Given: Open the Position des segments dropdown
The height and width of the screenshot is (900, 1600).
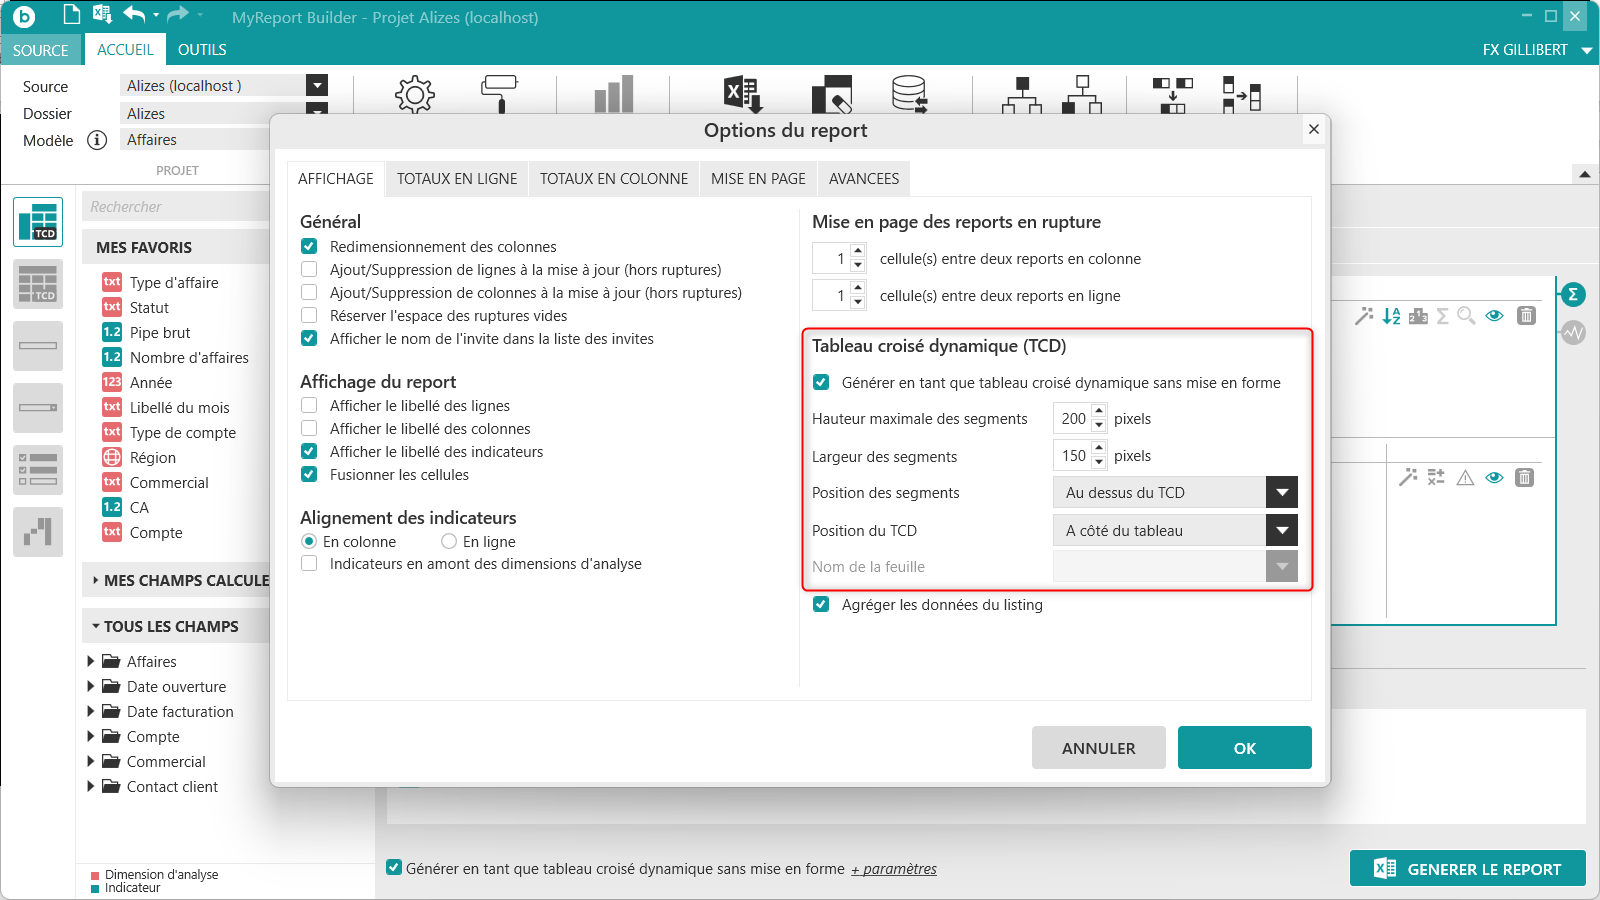Looking at the screenshot, I should pos(1281,493).
